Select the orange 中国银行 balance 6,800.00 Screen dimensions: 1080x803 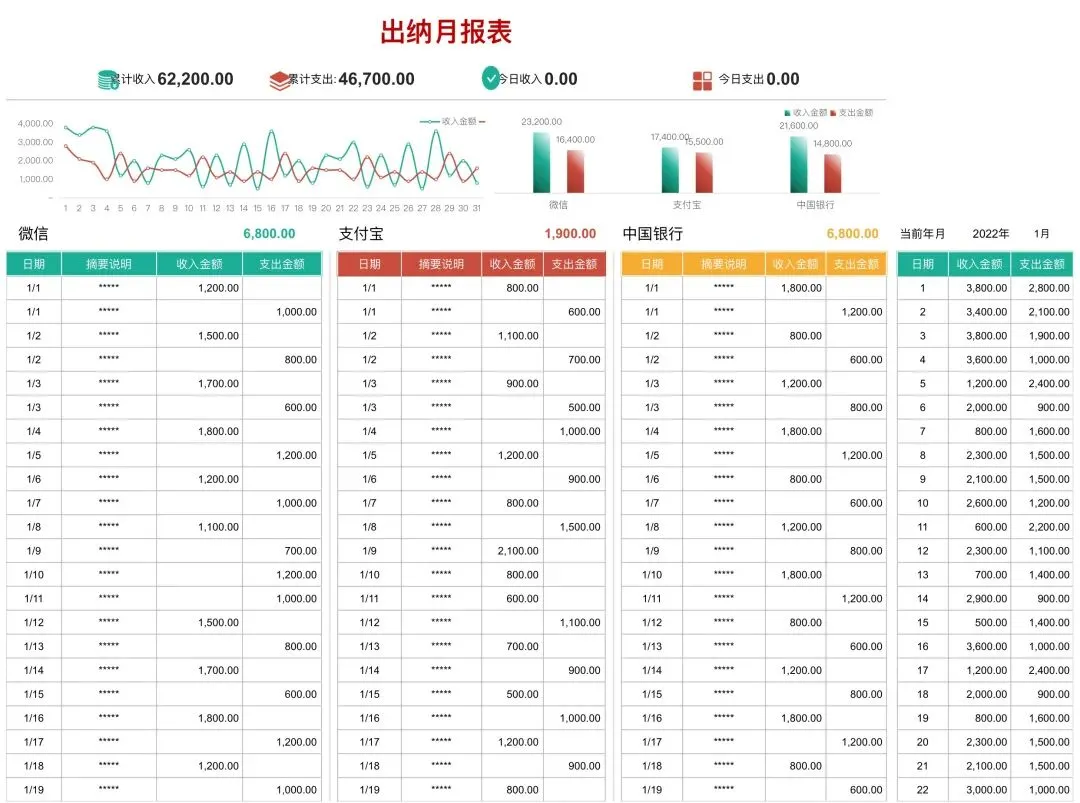[x=853, y=233]
